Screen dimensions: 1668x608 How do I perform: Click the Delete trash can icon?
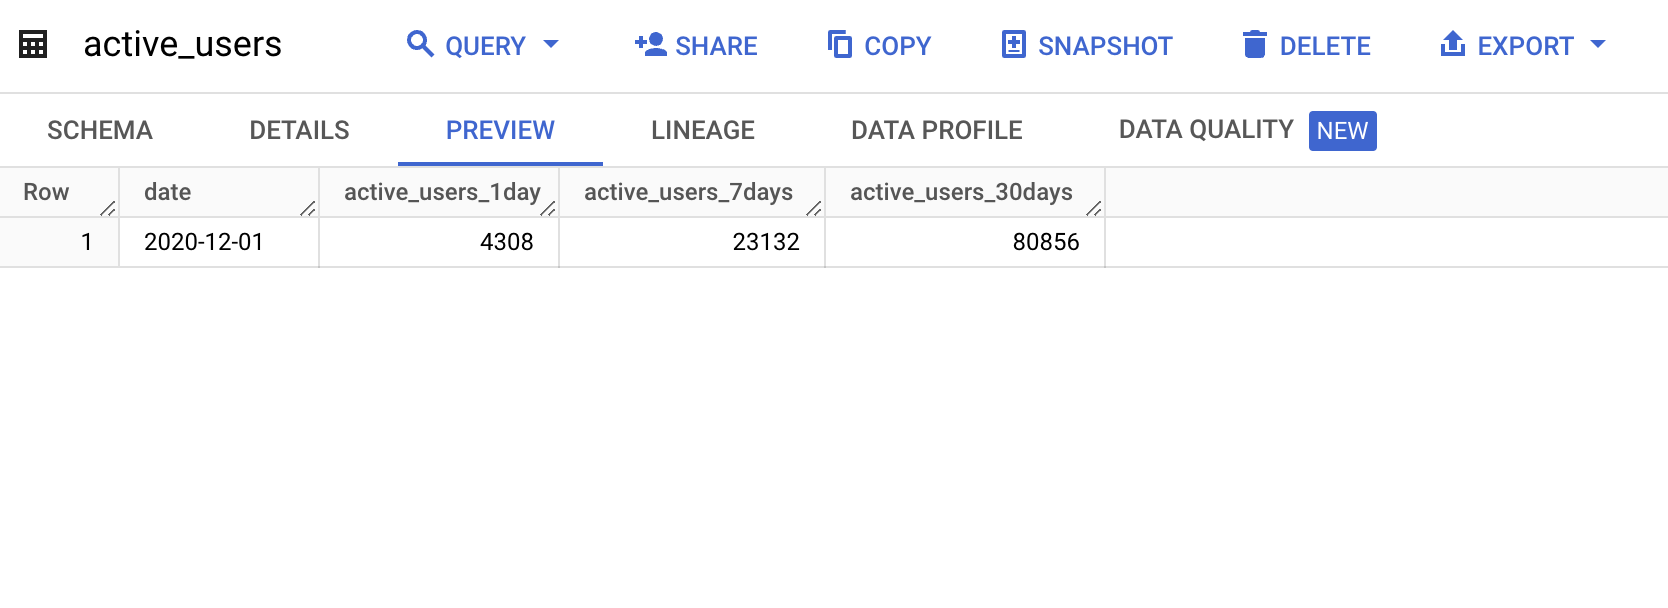pyautogui.click(x=1254, y=44)
